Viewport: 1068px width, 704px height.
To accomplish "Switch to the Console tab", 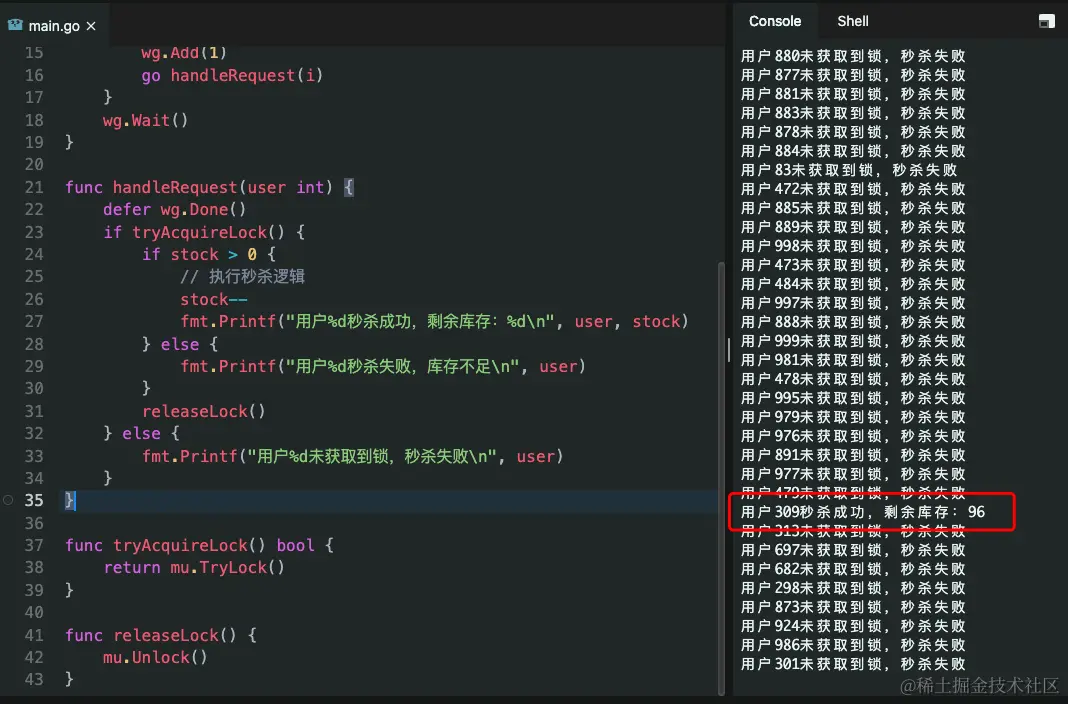I will (774, 21).
